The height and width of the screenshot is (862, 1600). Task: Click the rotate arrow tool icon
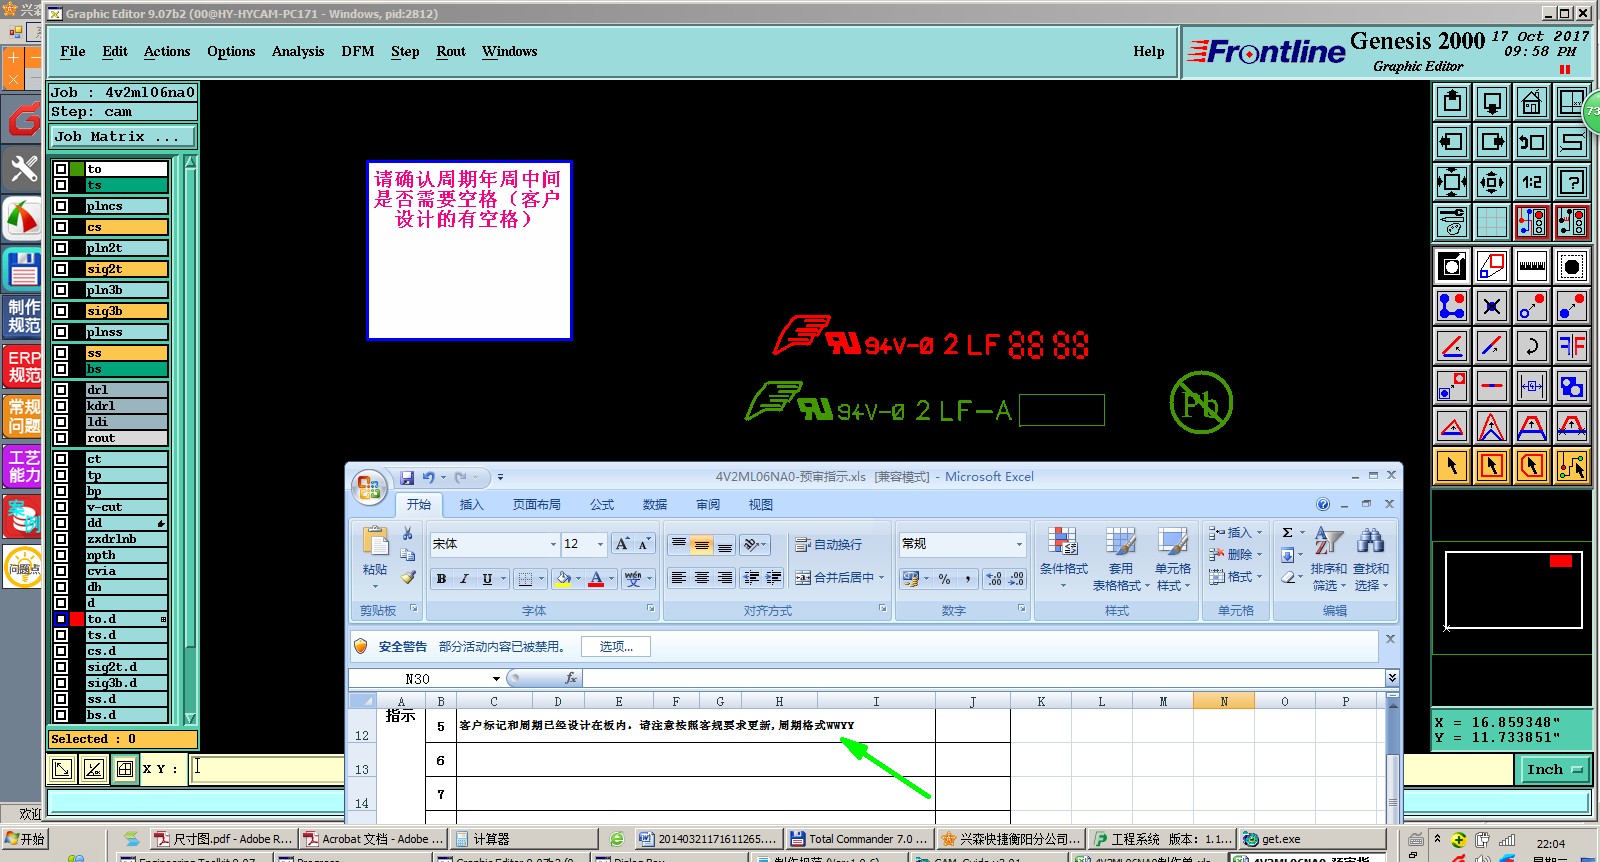point(1532,346)
